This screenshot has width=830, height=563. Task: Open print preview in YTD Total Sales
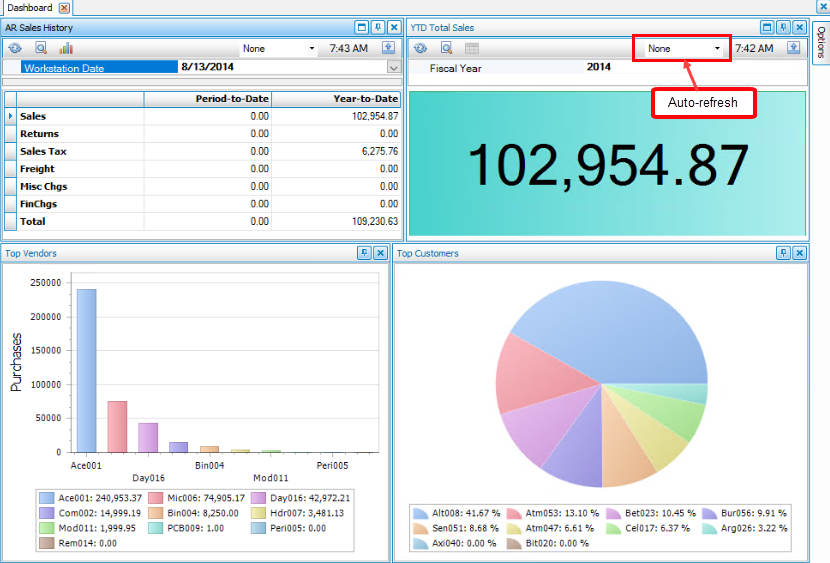tap(447, 48)
